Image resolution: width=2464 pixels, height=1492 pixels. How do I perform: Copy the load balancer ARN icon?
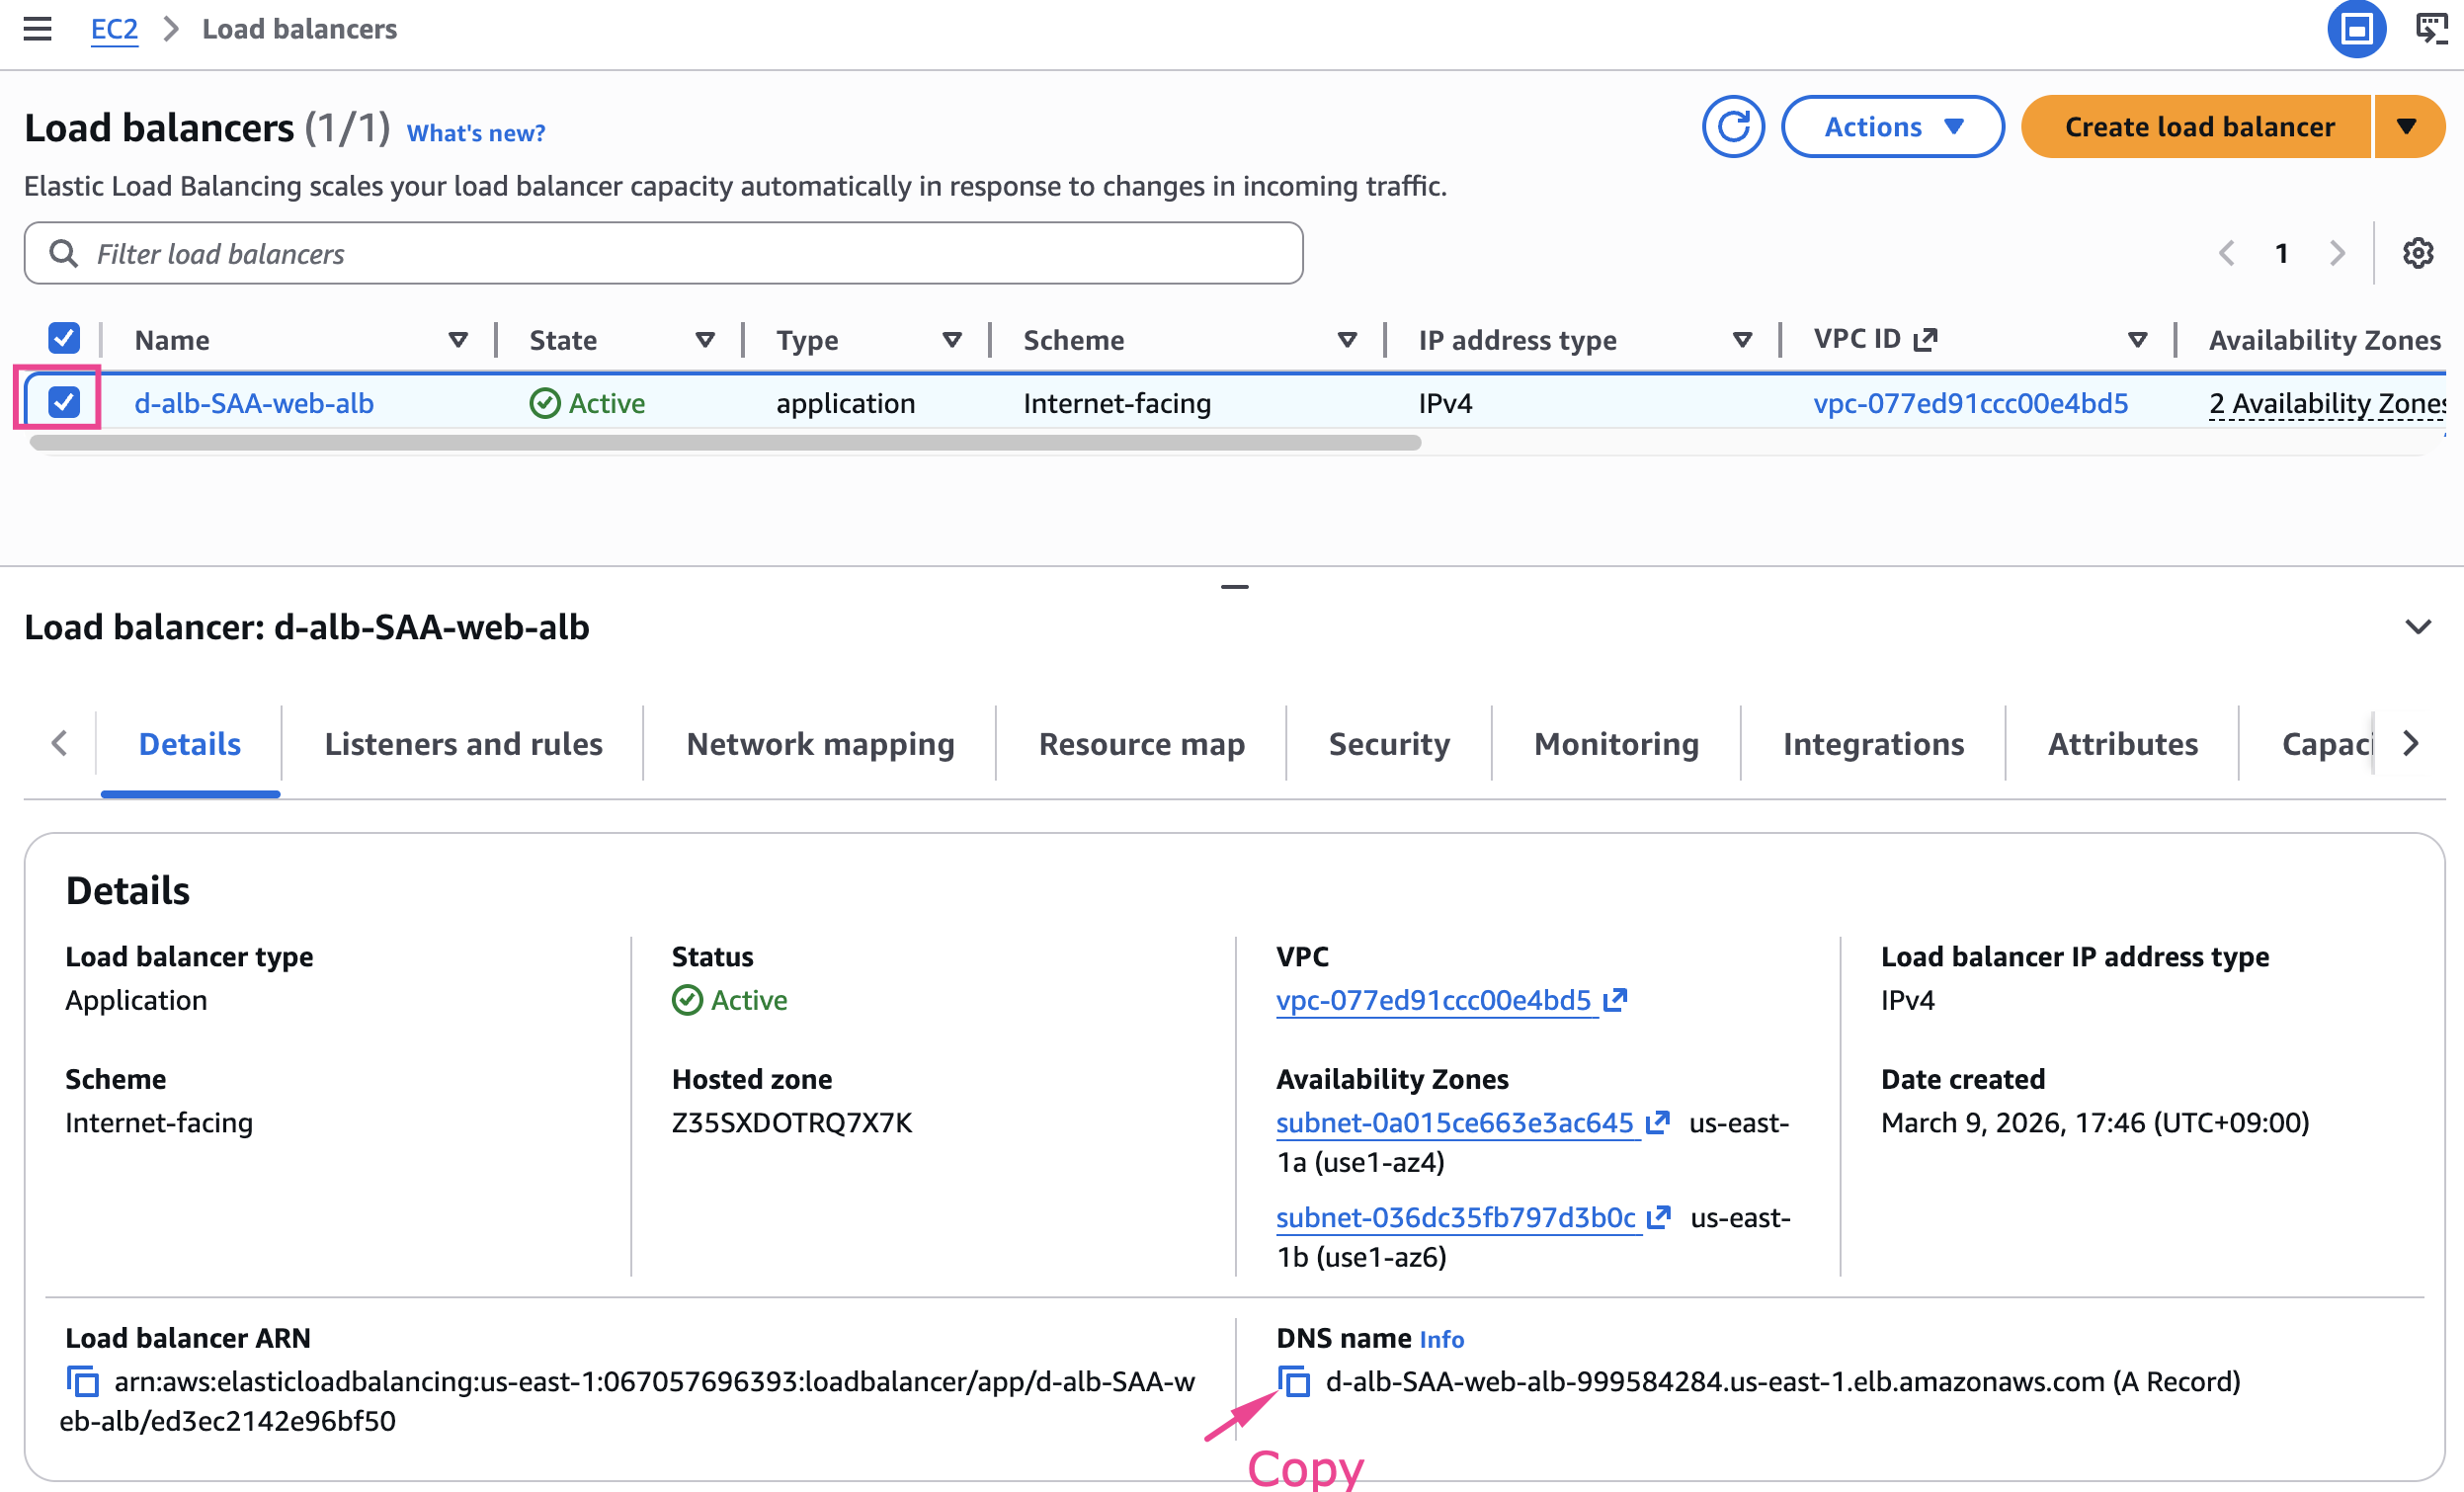point(82,1382)
